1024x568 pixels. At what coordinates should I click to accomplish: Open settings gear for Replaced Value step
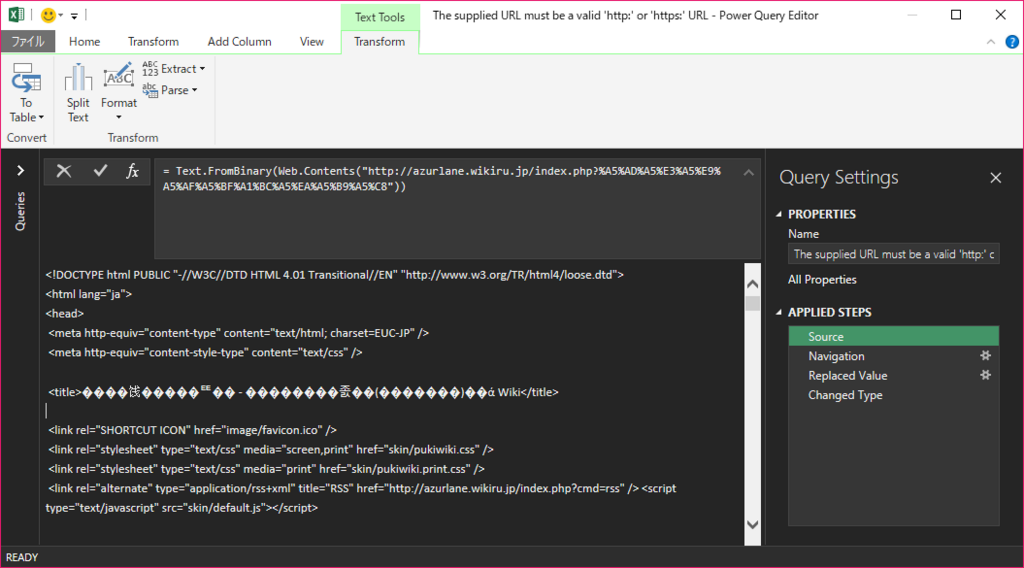pyautogui.click(x=985, y=375)
